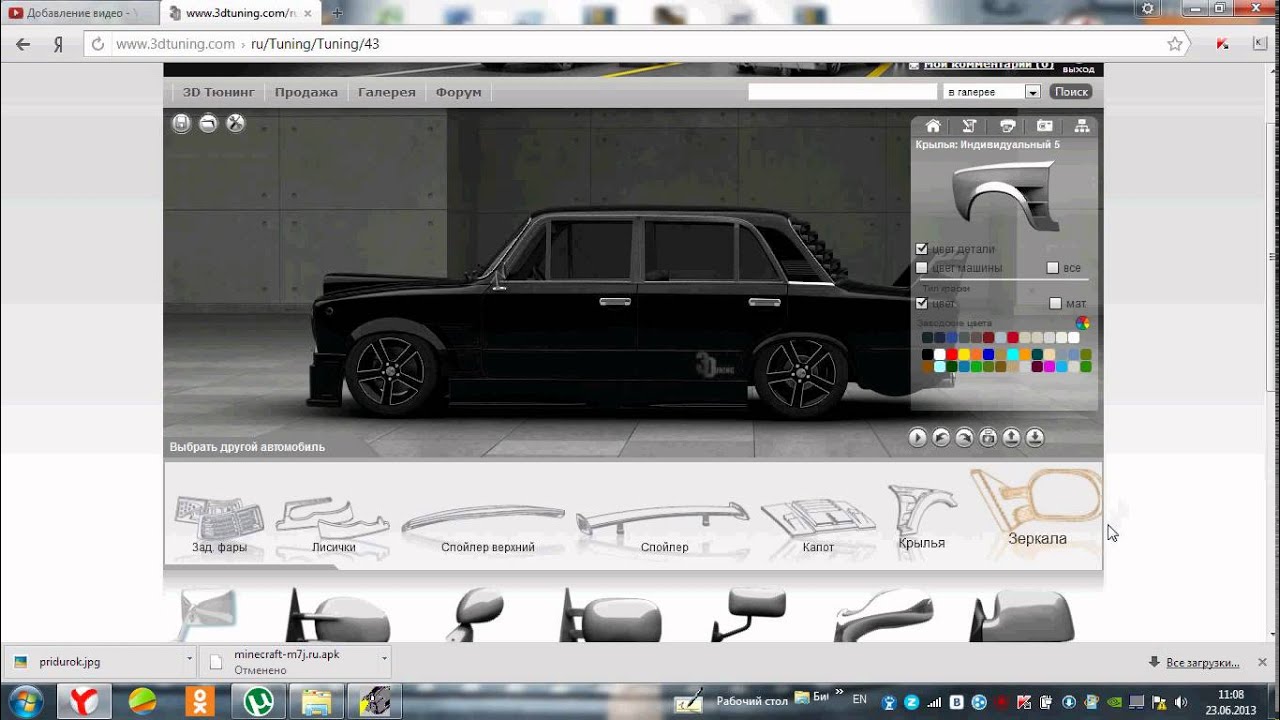1280x720 pixels.
Task: Open the Галерея menu item
Action: [x=386, y=92]
